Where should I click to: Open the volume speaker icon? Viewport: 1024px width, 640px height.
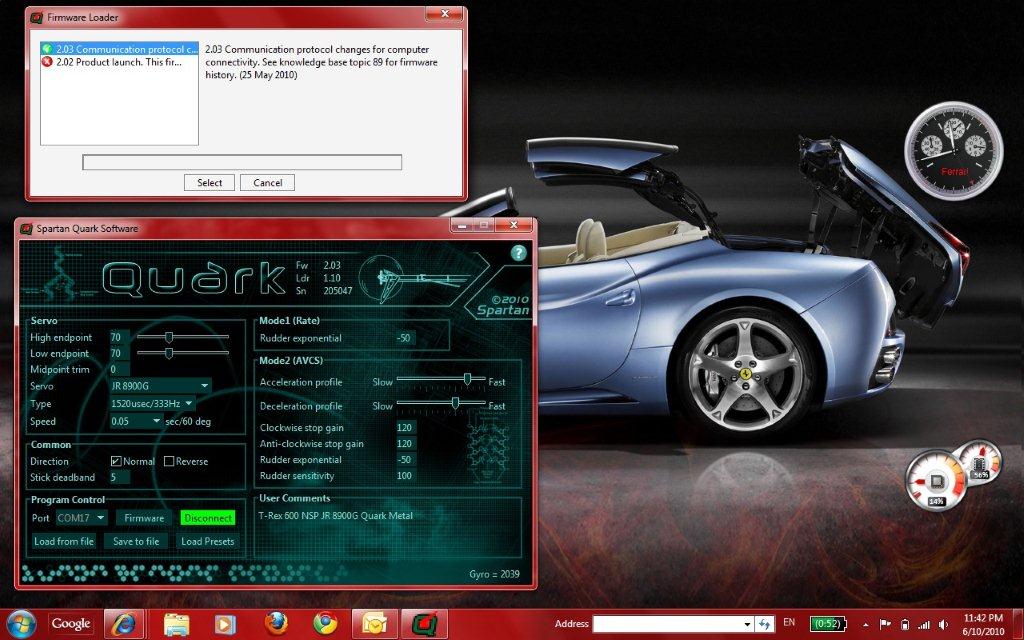pos(943,624)
